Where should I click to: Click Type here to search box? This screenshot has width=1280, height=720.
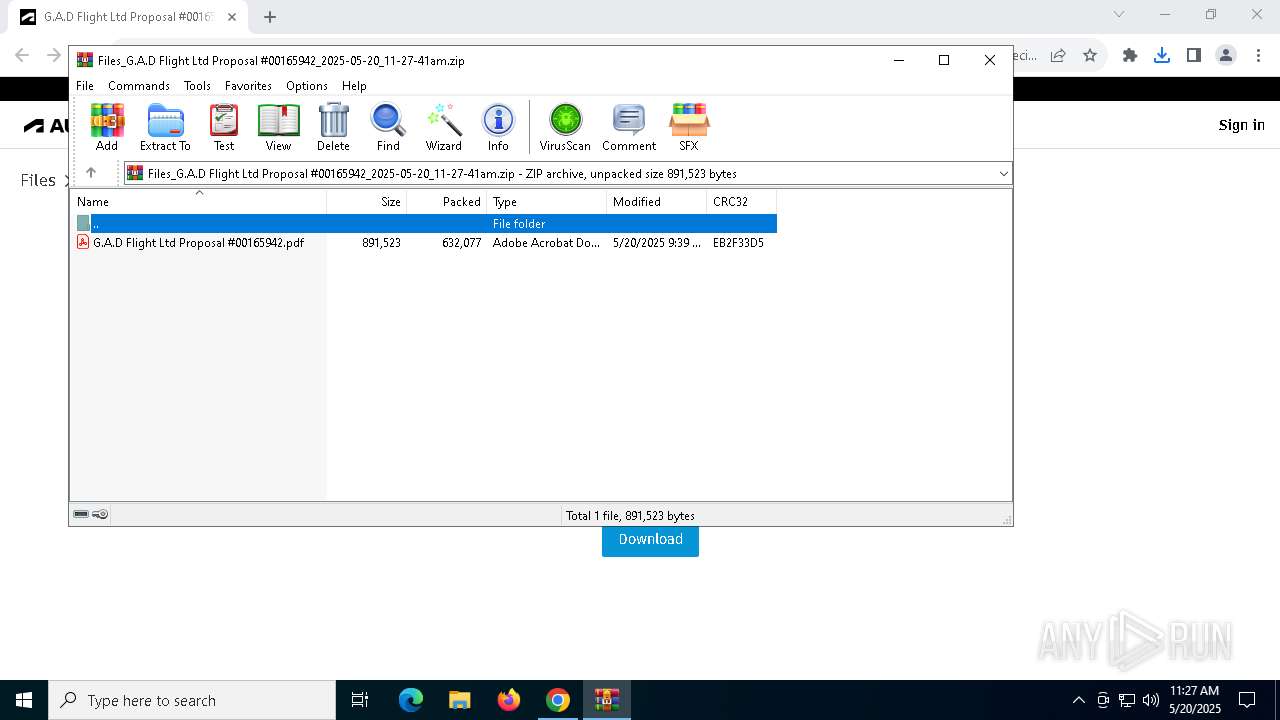(192, 700)
